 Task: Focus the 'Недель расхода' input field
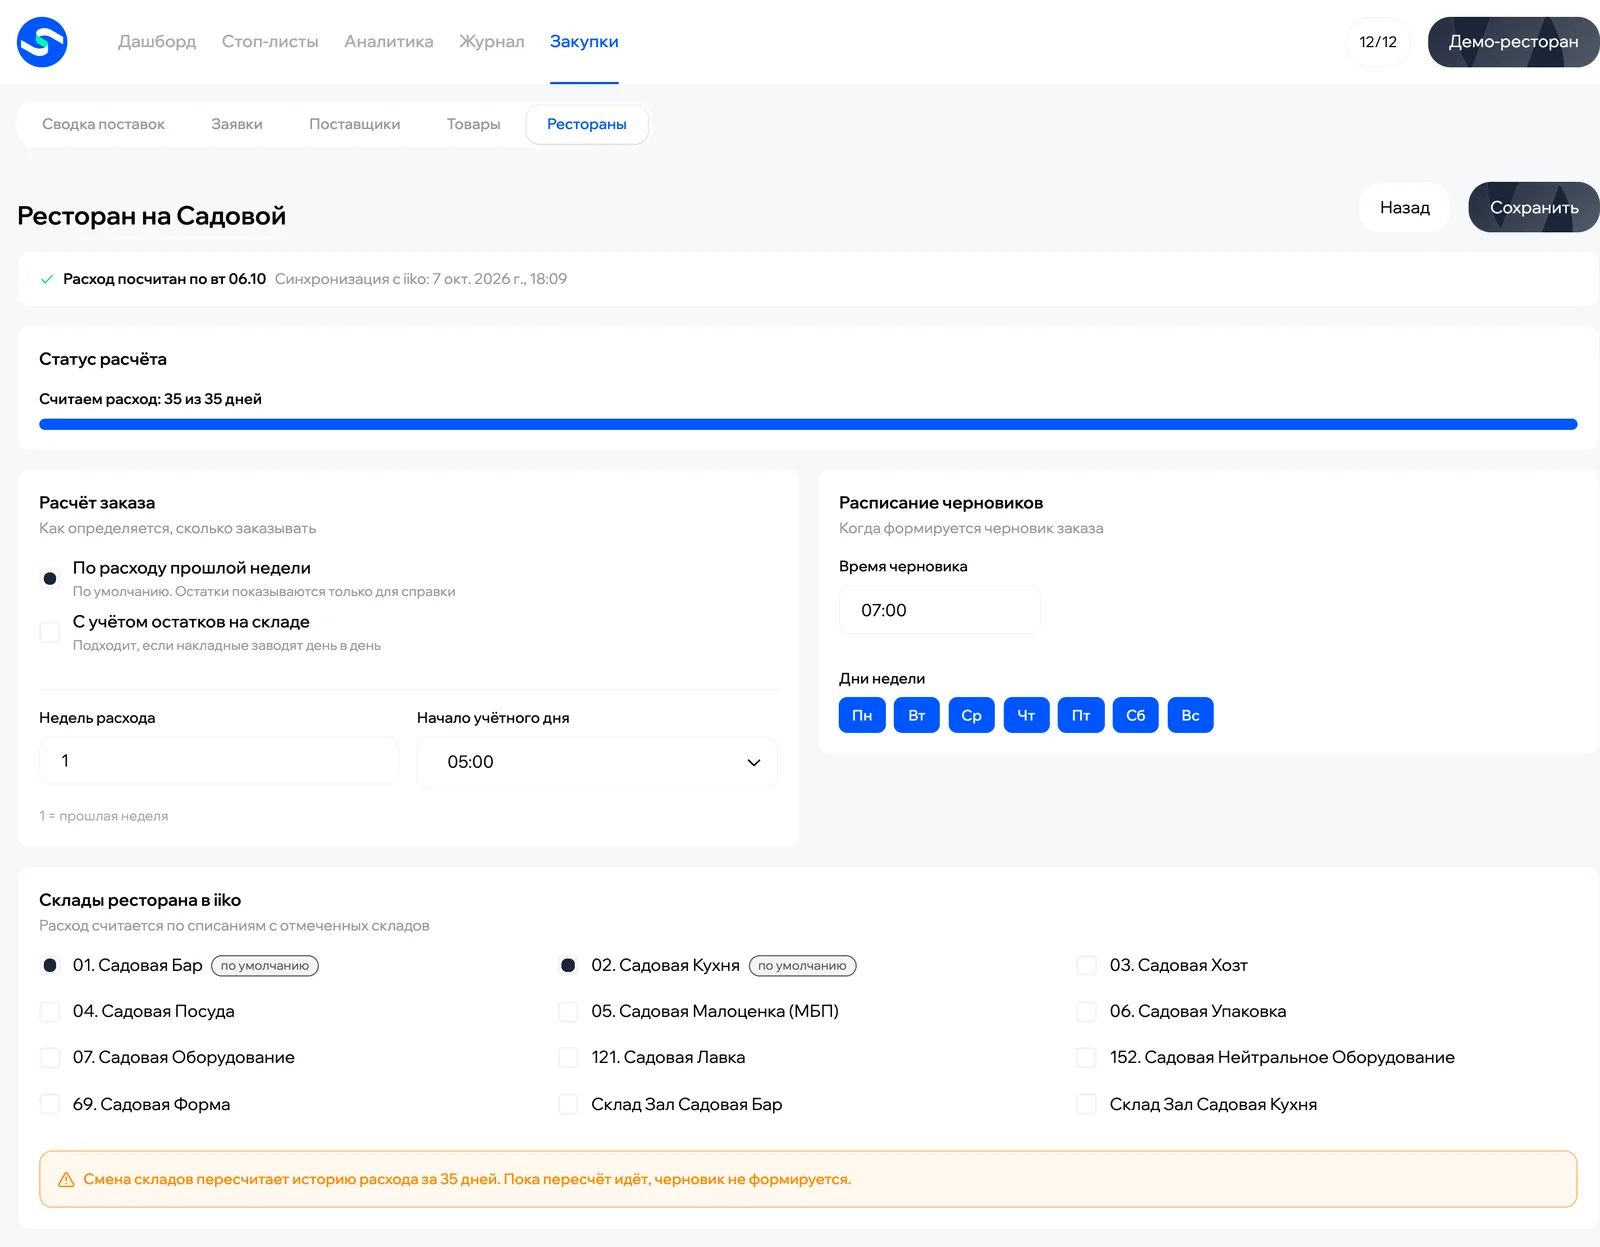click(219, 761)
